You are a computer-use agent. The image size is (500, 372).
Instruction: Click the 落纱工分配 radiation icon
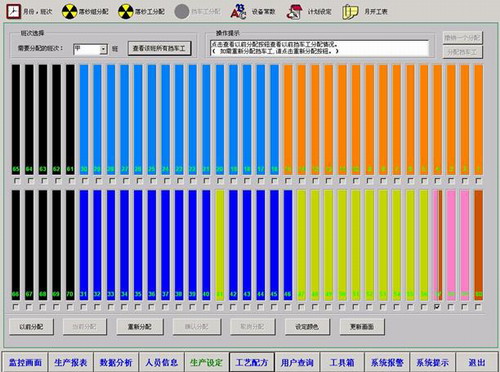click(126, 12)
